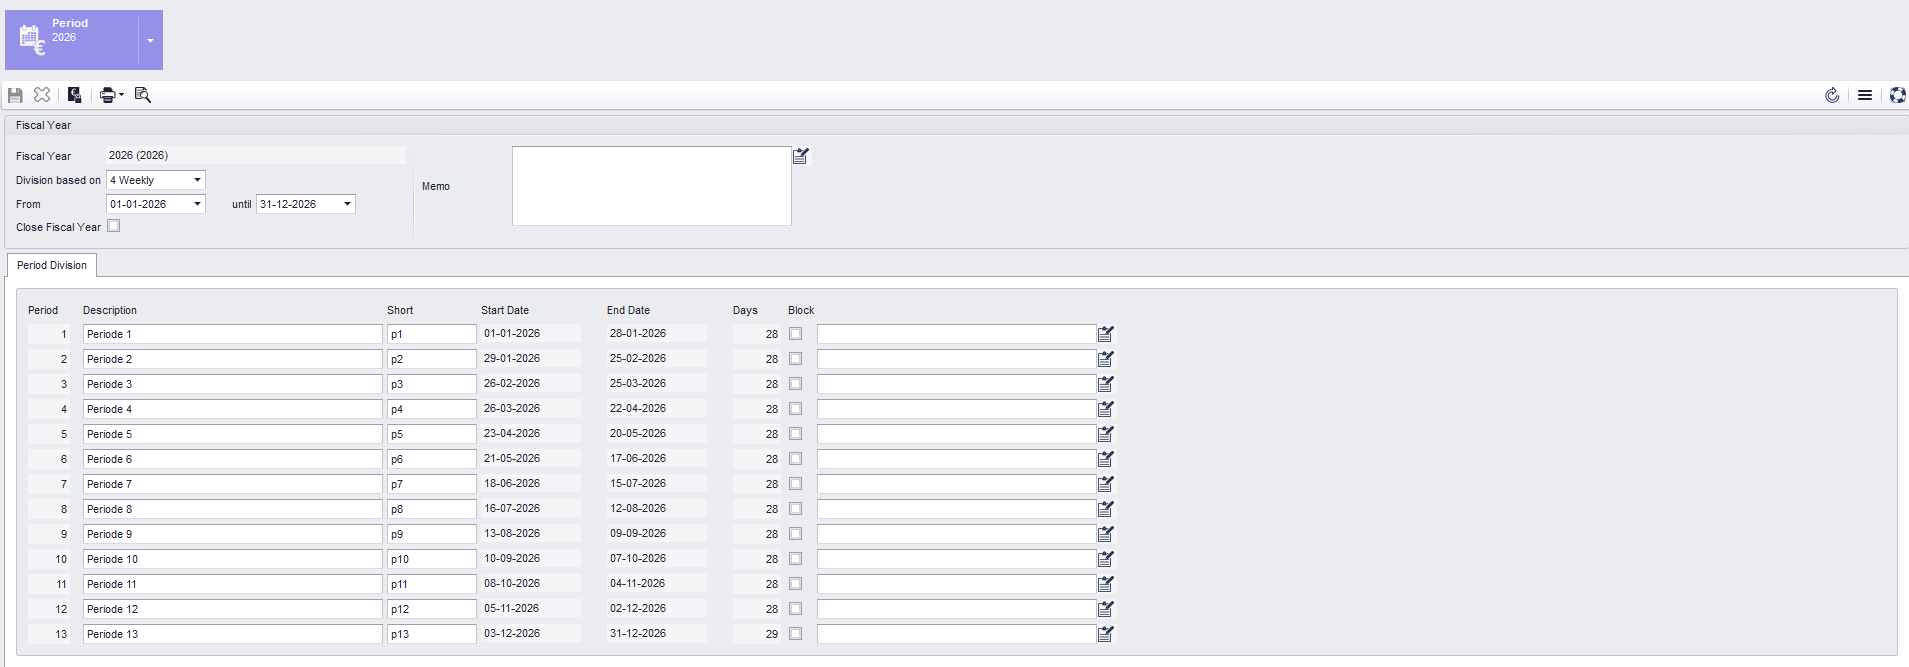Check the Block box for Periode 3
Viewport: 1909px width, 667px height.
point(796,384)
